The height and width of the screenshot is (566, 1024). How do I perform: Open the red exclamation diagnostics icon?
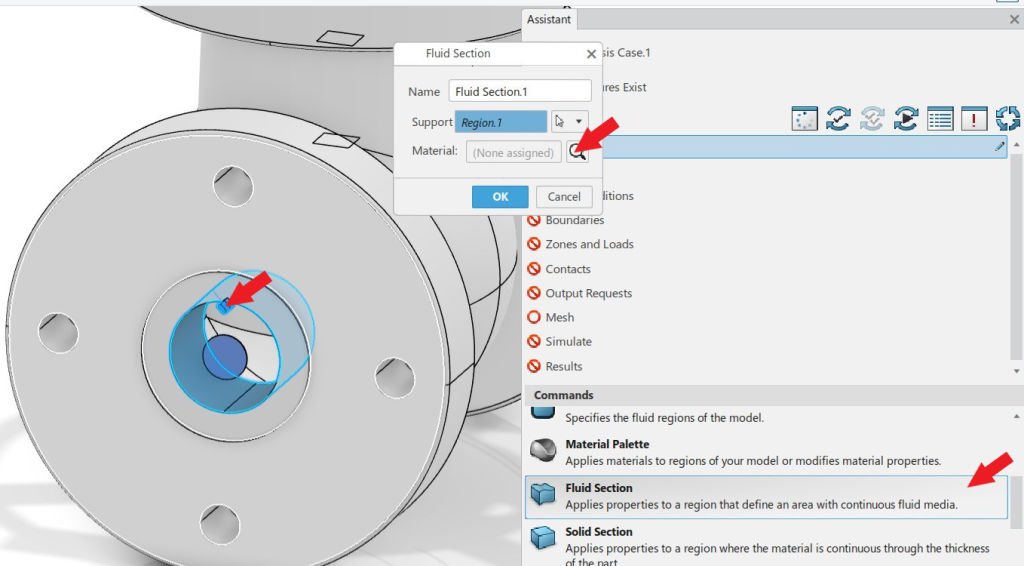(x=974, y=119)
